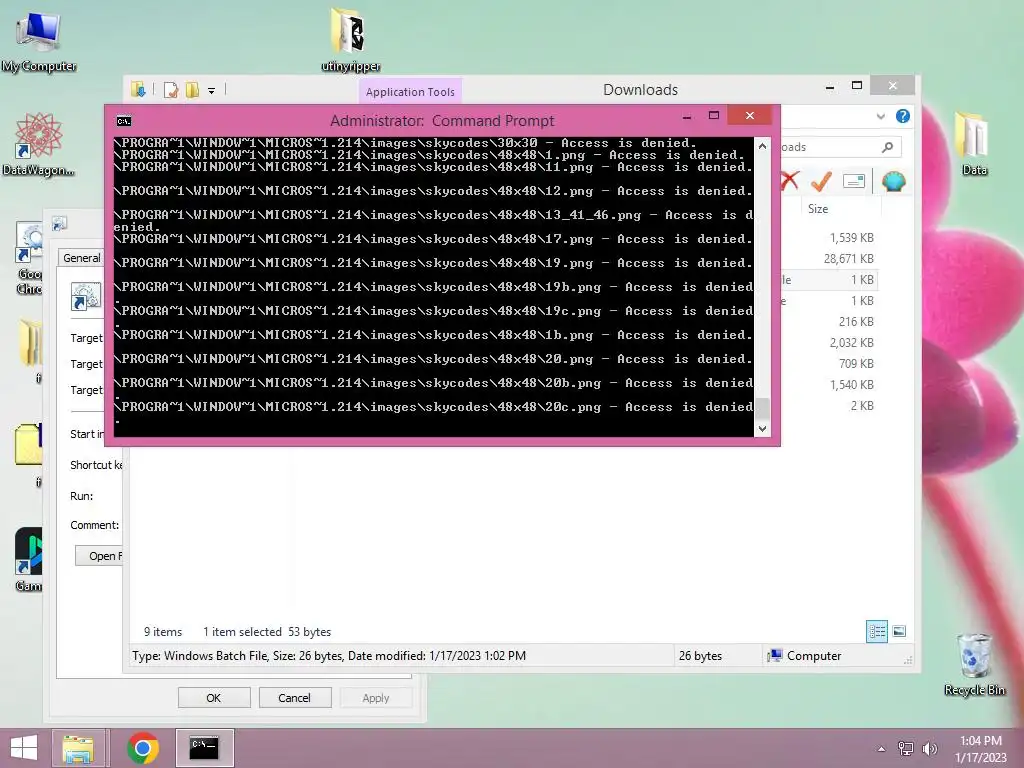Open Command Prompt window system menu icon
Image resolution: width=1024 pixels, height=768 pixels.
coord(123,121)
